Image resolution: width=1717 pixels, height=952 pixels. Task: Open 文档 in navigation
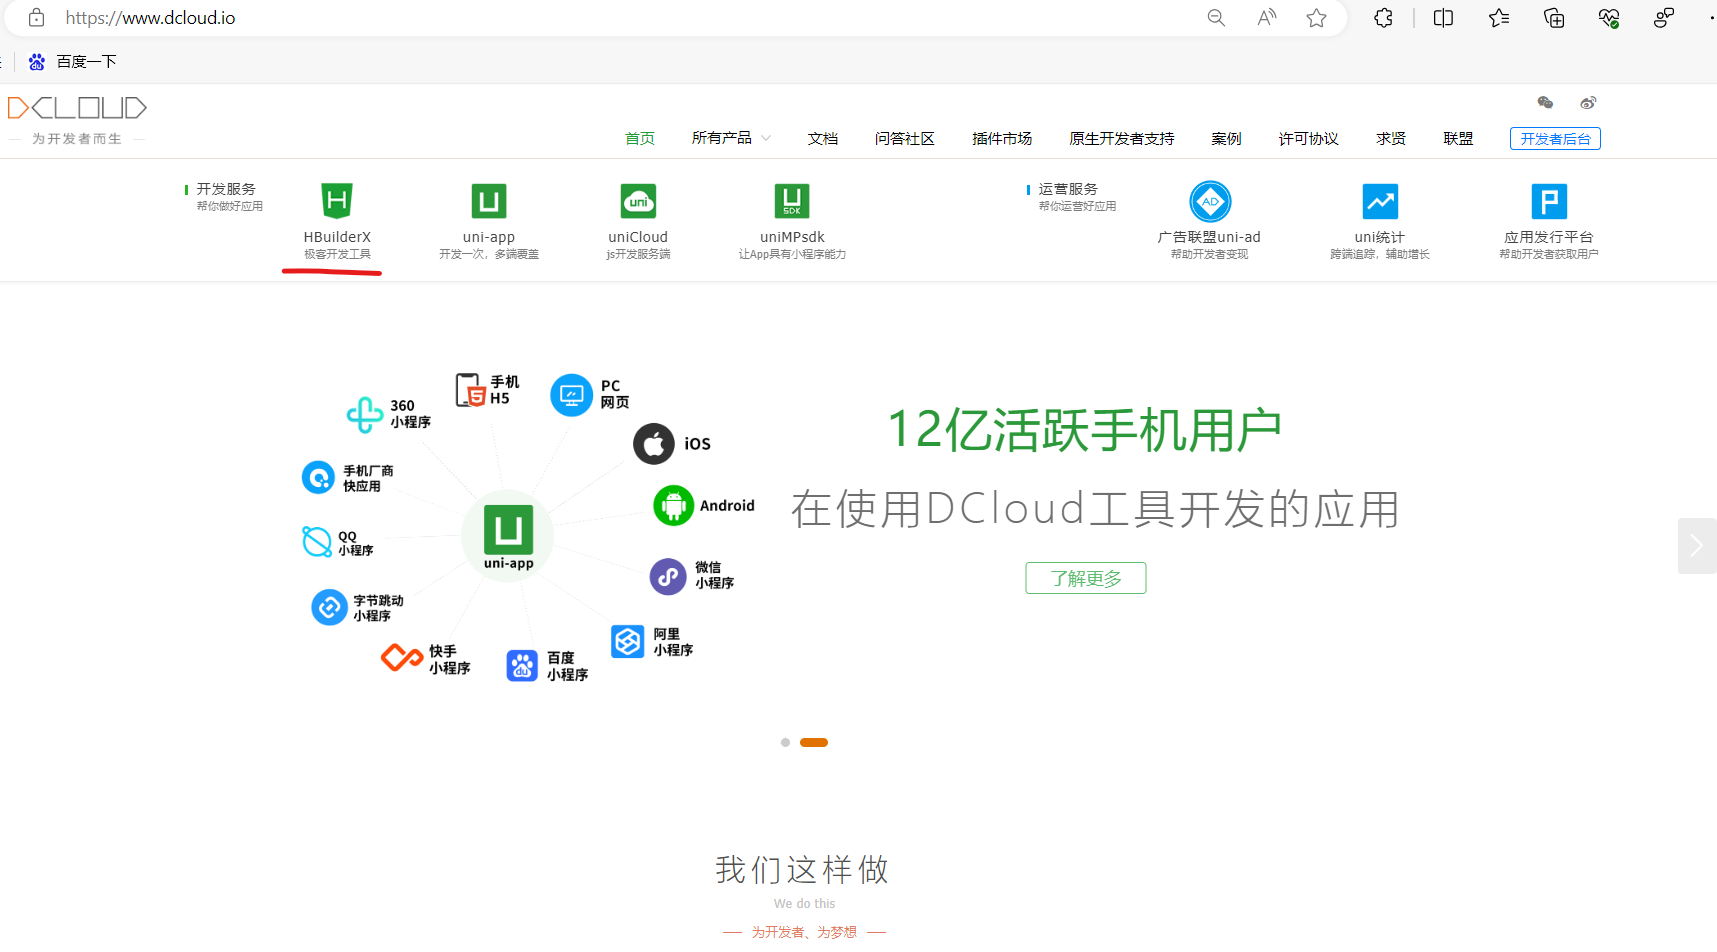pos(823,138)
